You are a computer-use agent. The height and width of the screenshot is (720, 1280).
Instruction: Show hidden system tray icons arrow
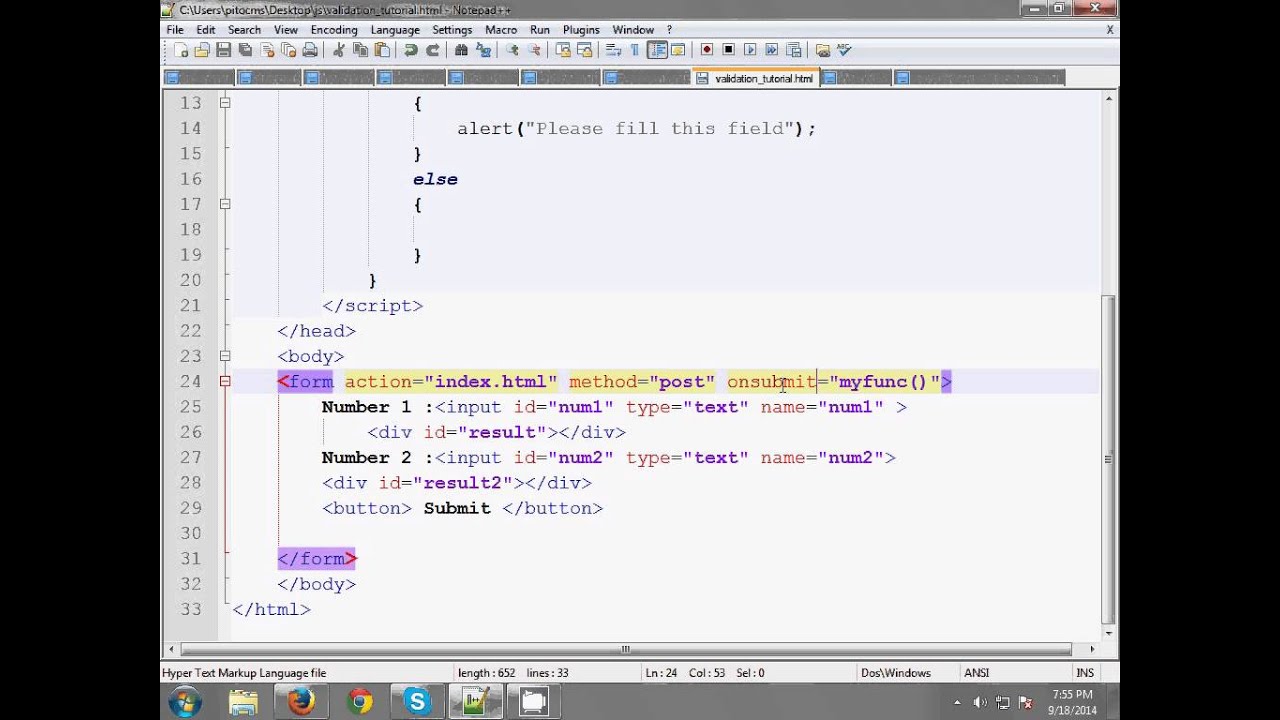pyautogui.click(x=957, y=703)
